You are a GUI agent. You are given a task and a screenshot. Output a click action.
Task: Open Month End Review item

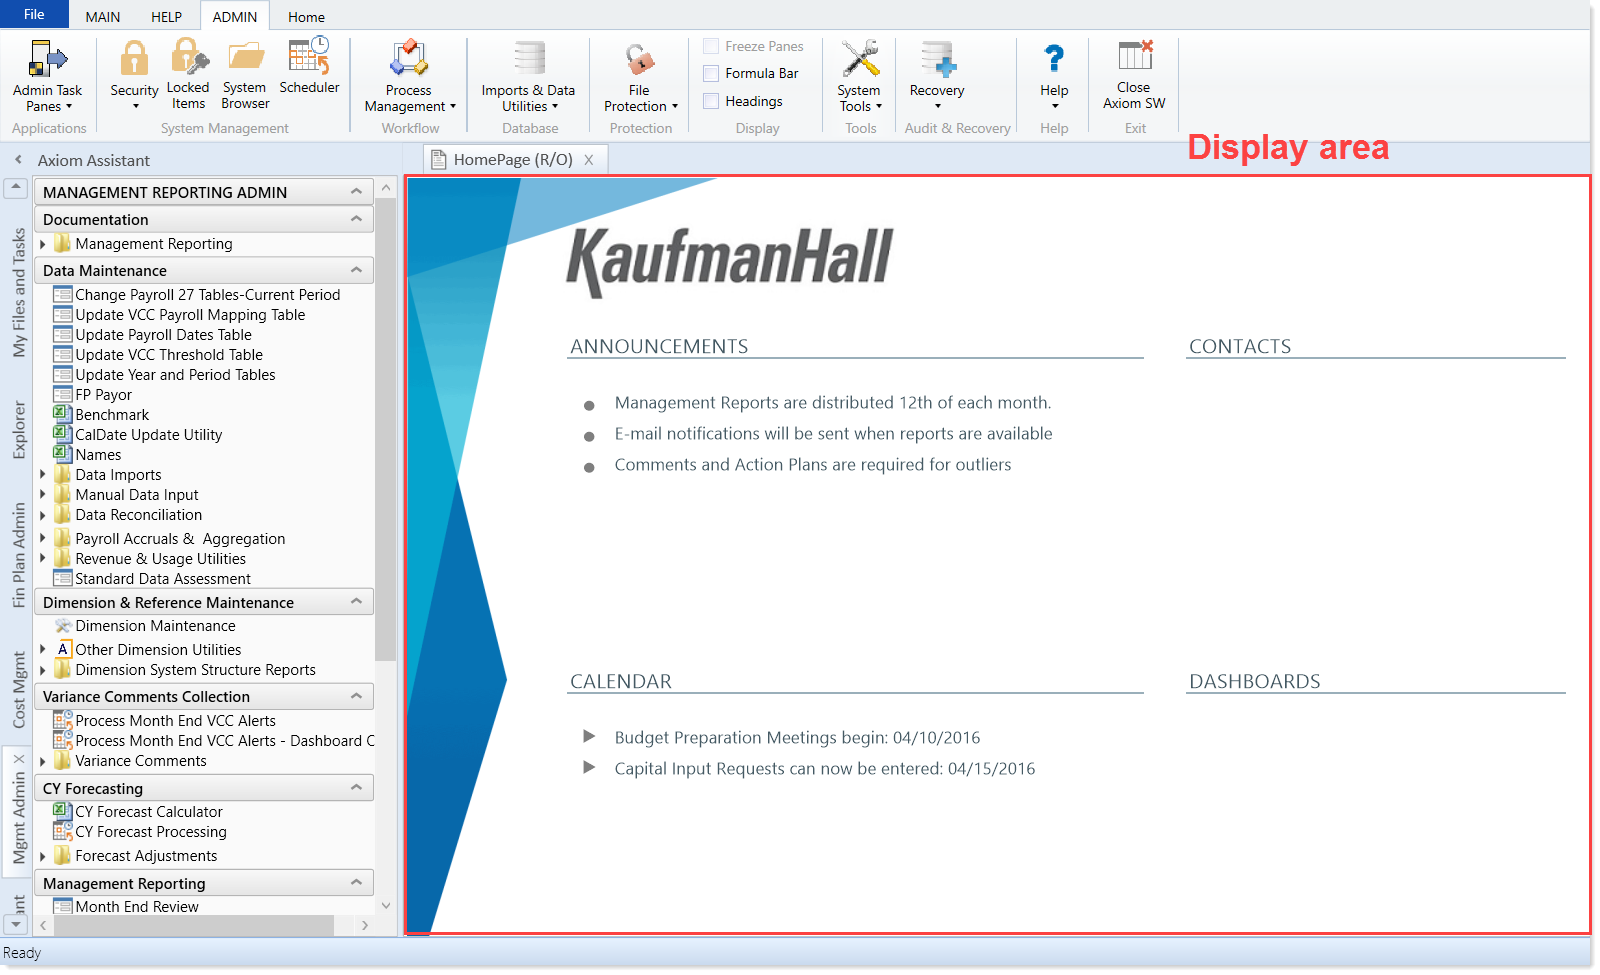tap(136, 907)
